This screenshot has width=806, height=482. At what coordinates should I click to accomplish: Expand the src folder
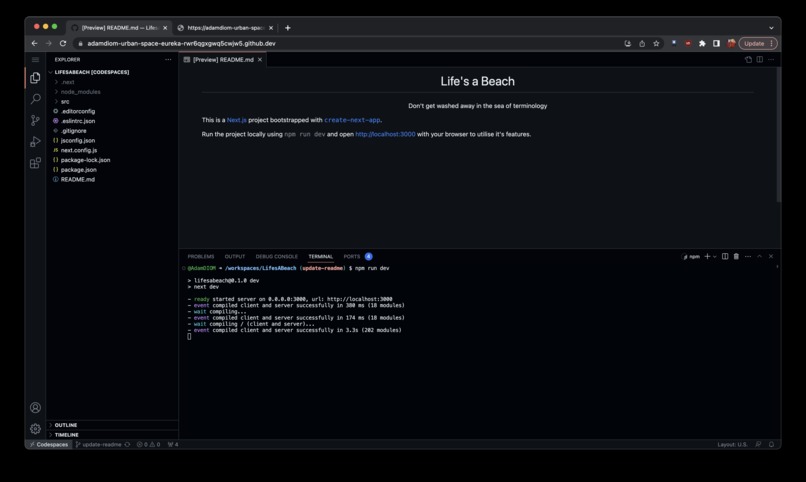(65, 102)
